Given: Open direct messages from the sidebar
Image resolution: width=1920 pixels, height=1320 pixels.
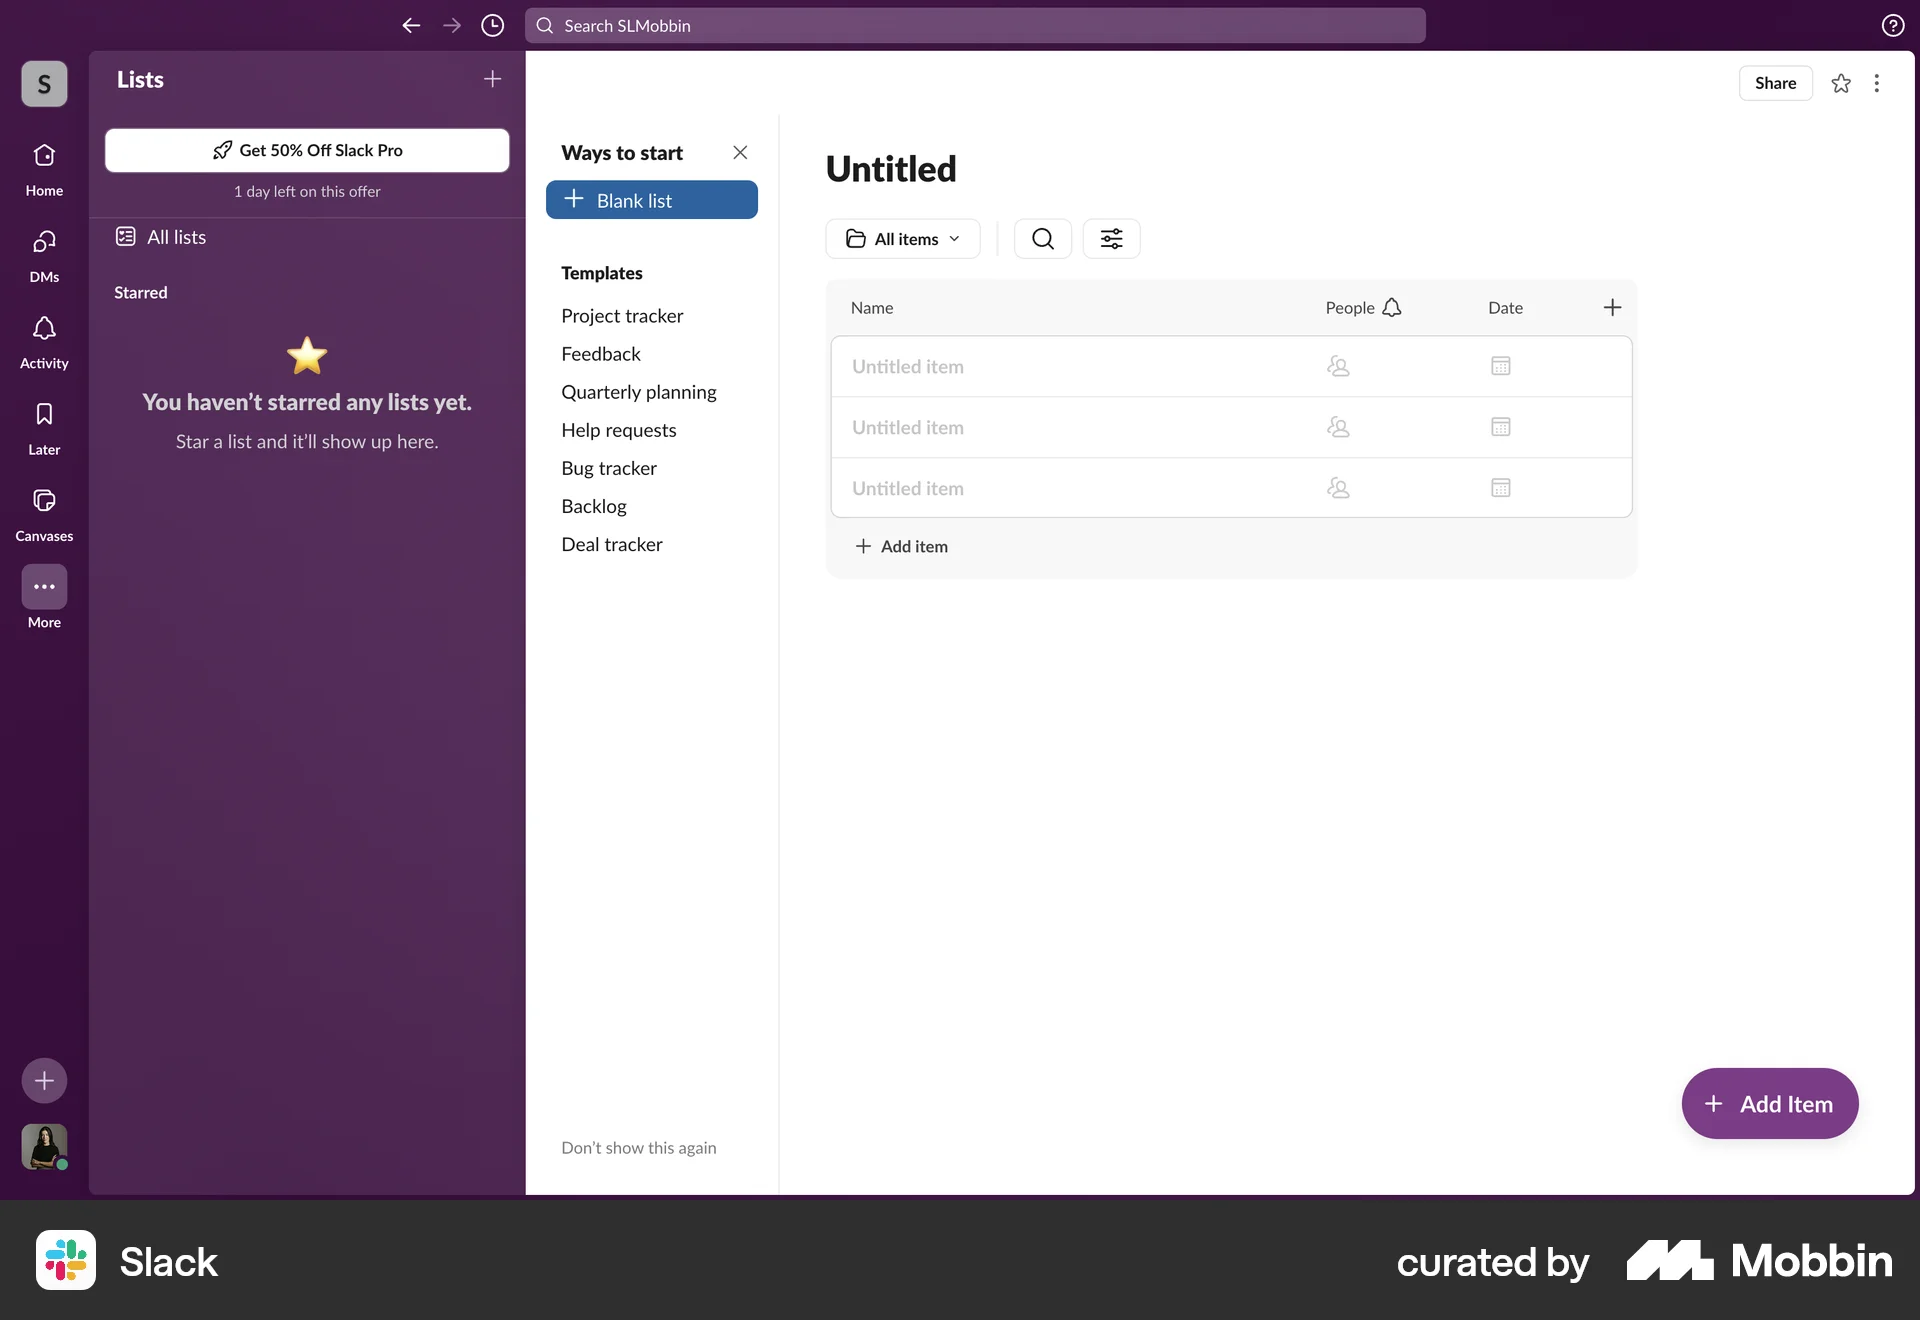Looking at the screenshot, I should [43, 255].
